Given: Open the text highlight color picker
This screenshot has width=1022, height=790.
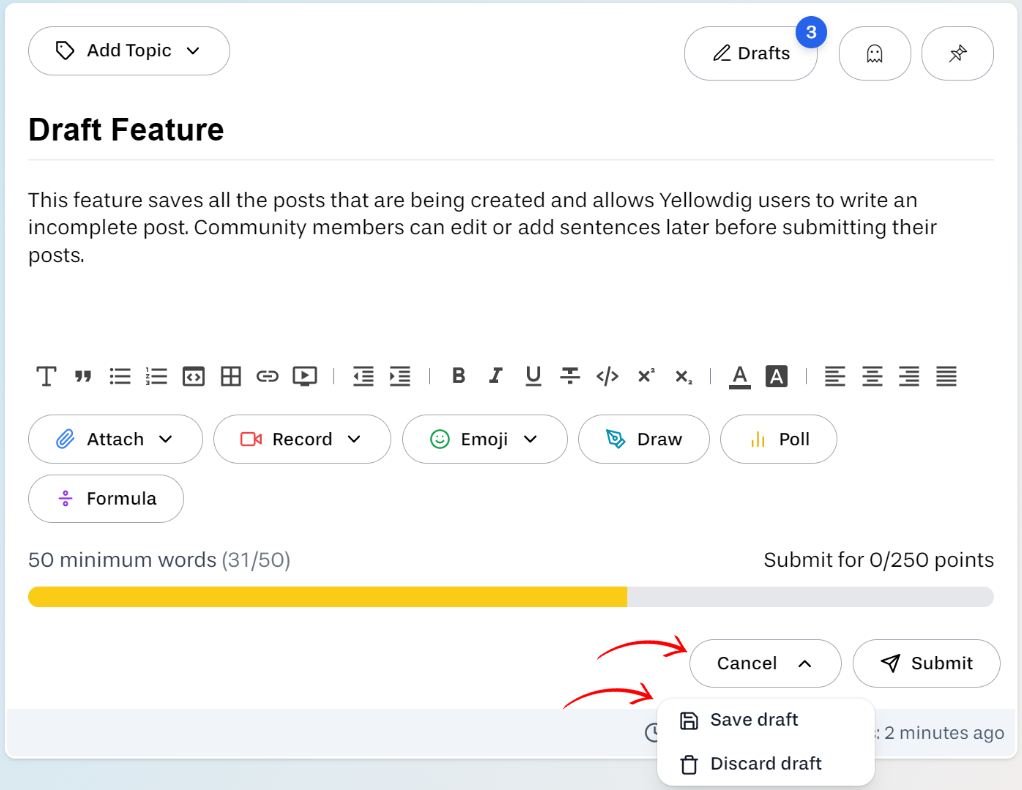Looking at the screenshot, I should coord(776,377).
